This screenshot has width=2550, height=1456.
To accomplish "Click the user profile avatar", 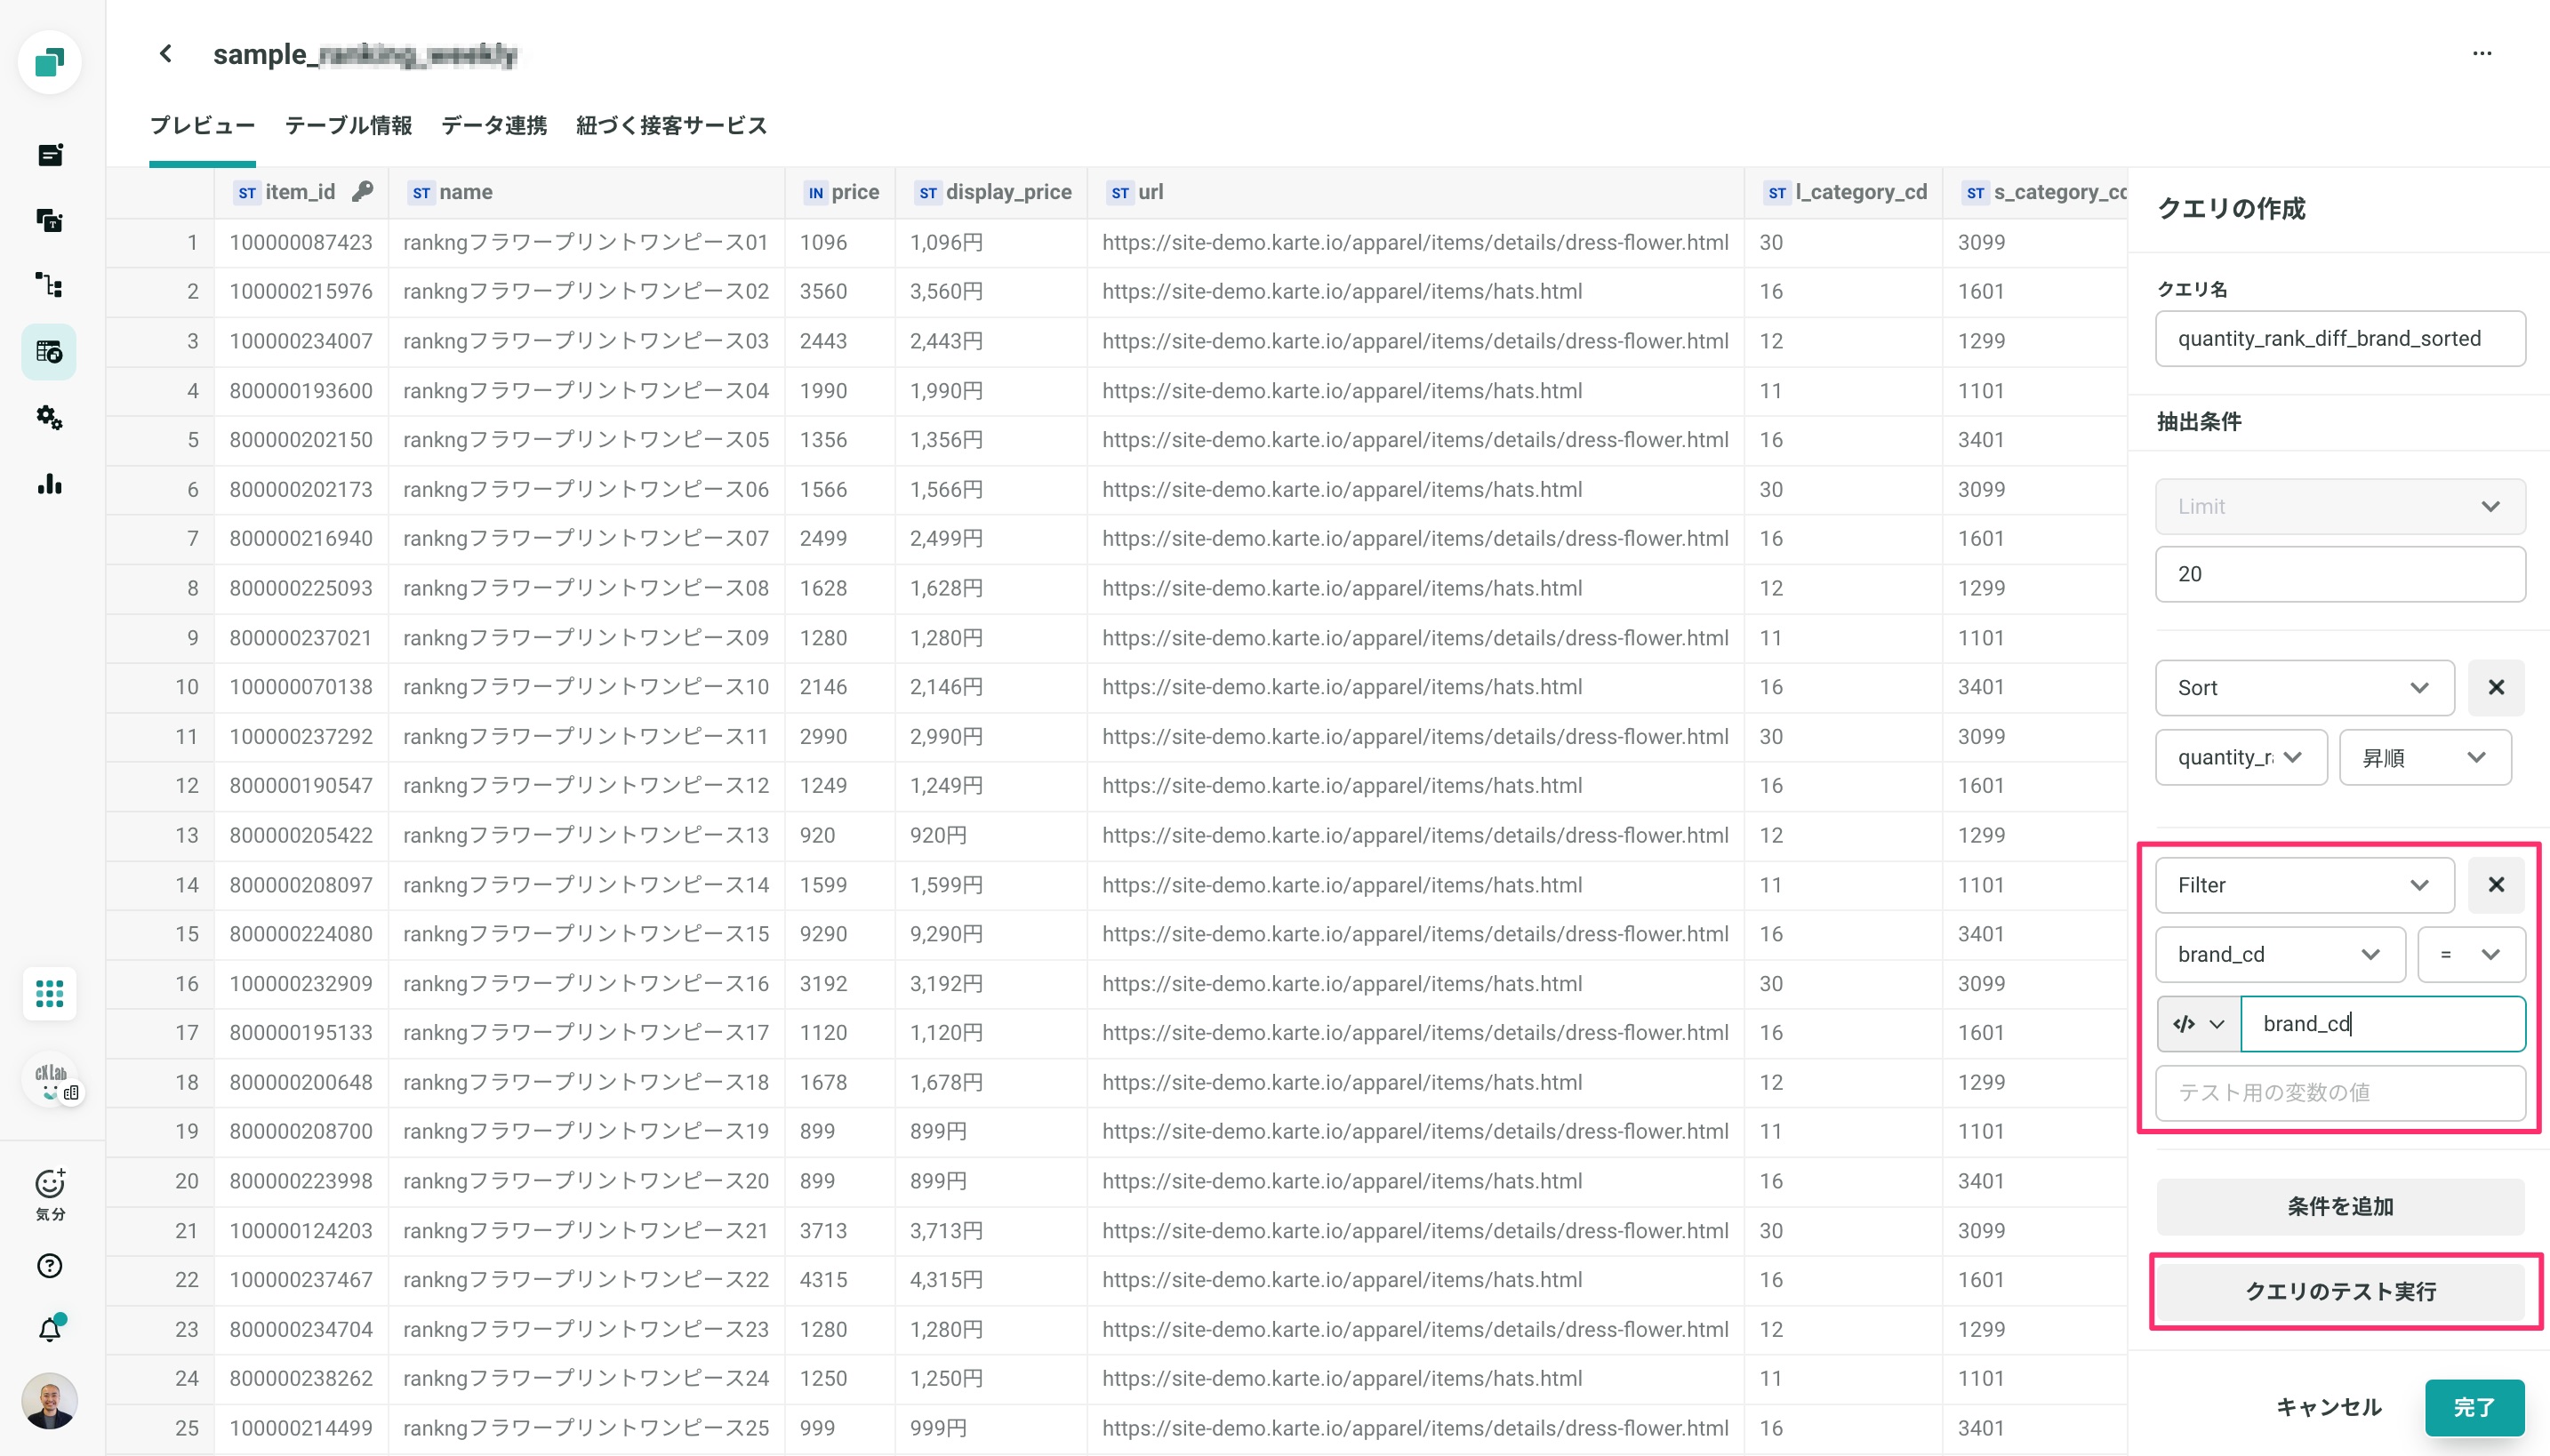I will click(x=49, y=1400).
